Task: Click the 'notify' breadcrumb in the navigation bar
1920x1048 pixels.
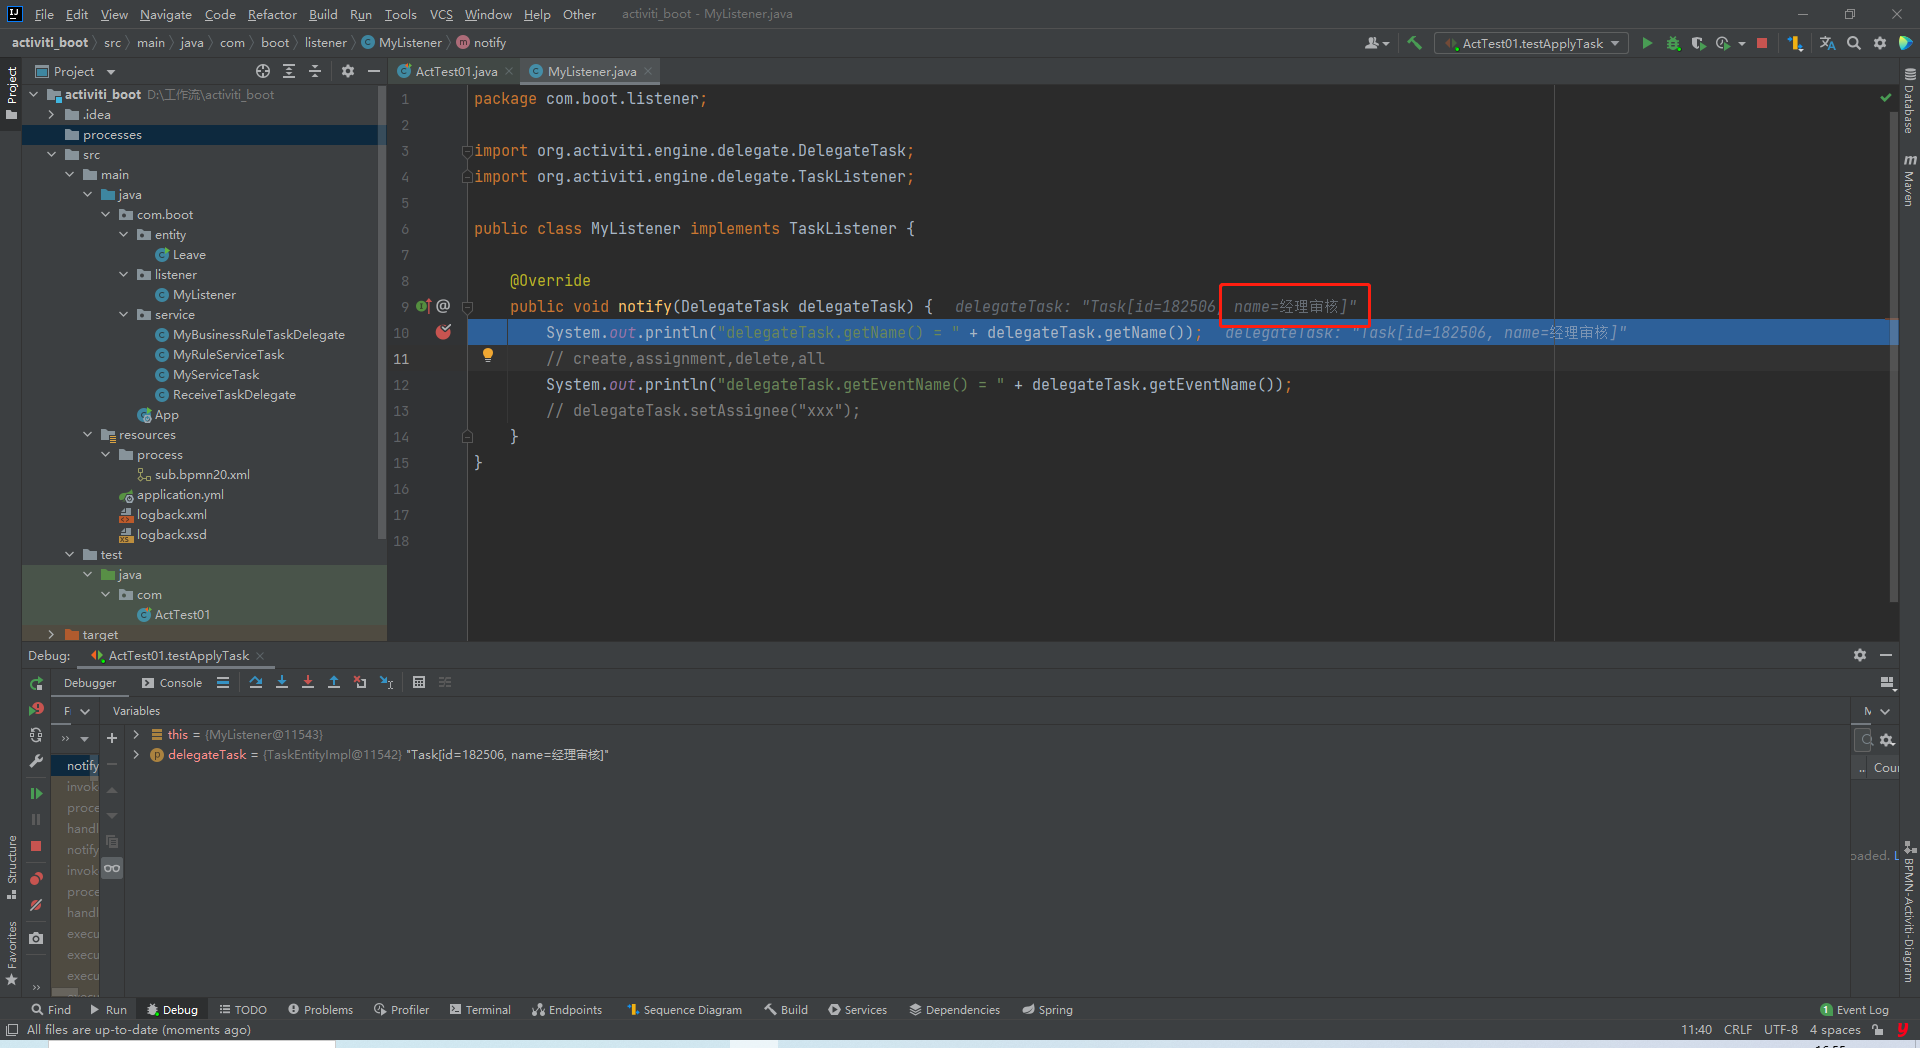Action: tap(481, 43)
